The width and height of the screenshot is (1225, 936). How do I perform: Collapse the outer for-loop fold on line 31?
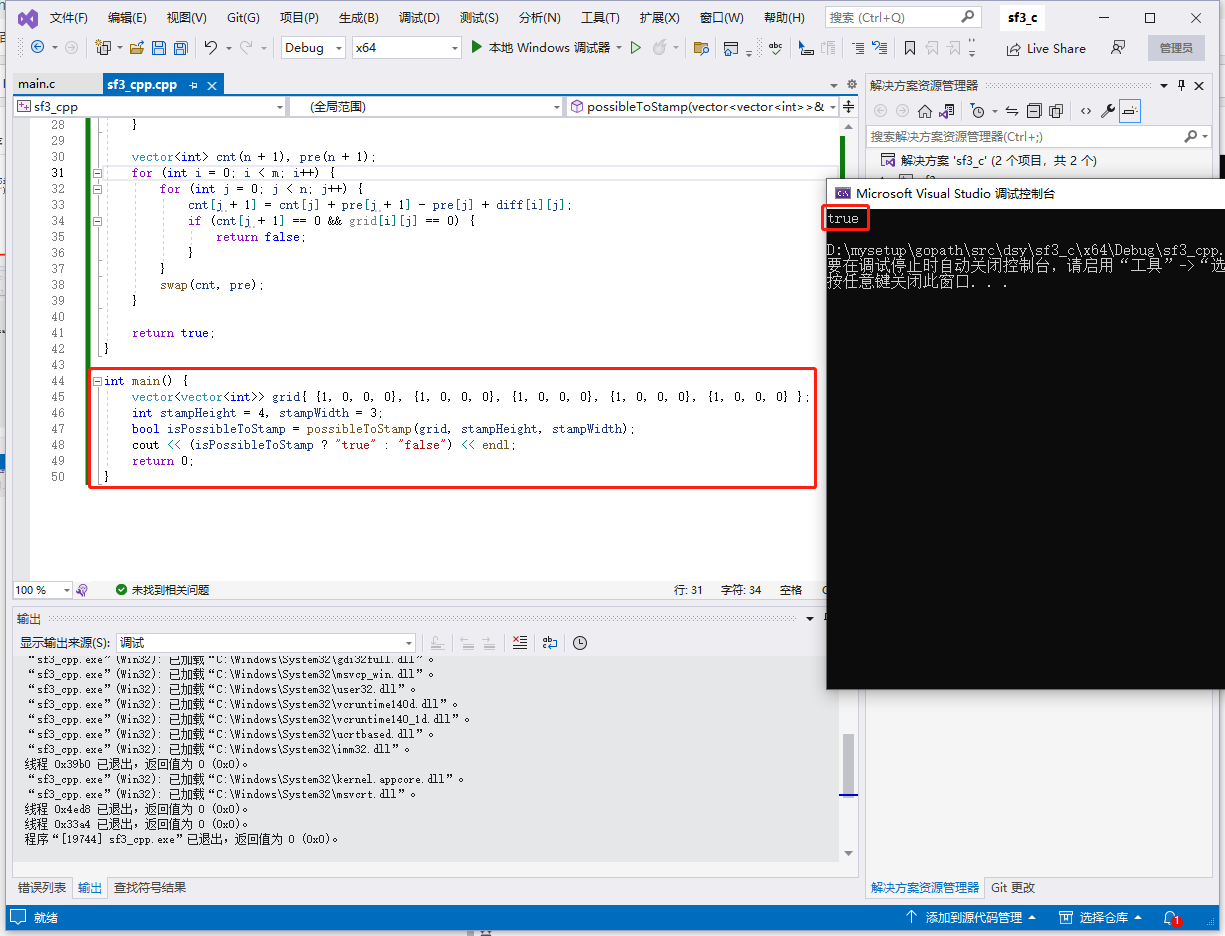click(x=97, y=173)
